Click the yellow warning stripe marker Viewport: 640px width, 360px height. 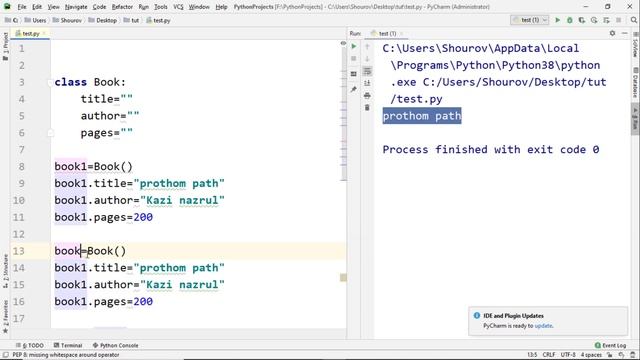tap(343, 278)
